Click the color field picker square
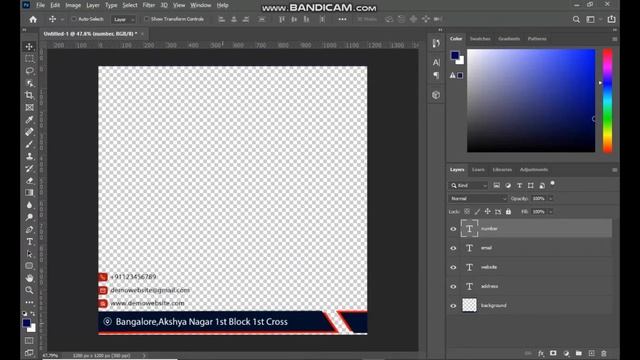 [x=531, y=101]
